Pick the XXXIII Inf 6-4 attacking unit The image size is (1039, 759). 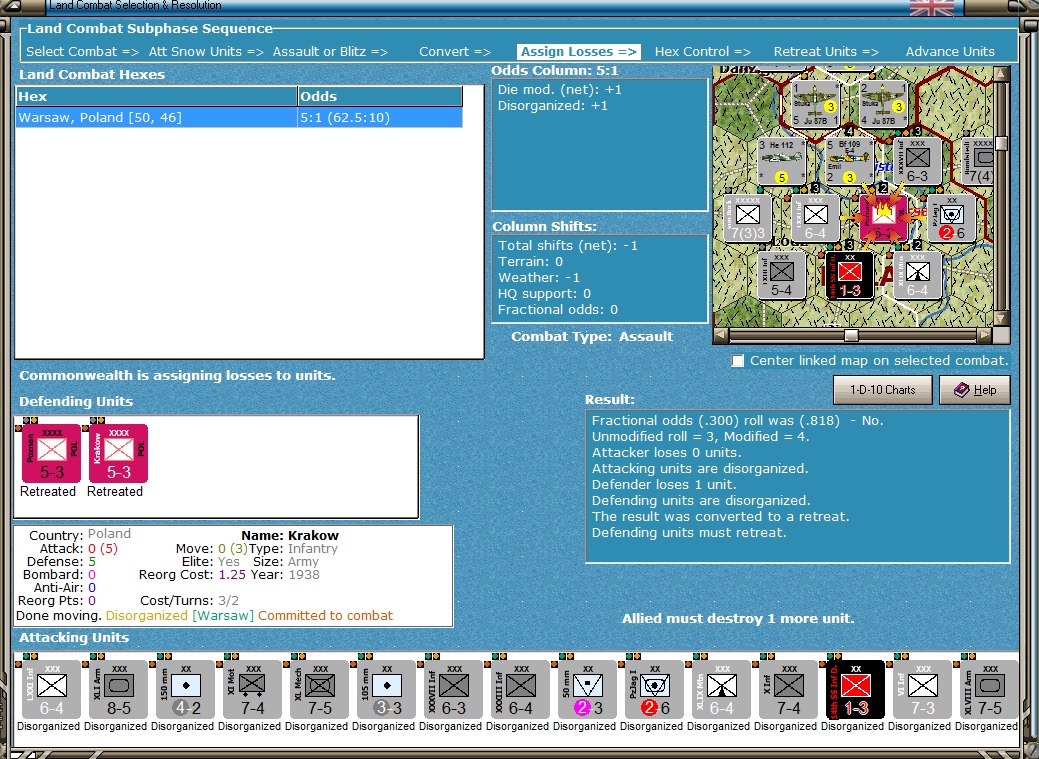pos(521,689)
